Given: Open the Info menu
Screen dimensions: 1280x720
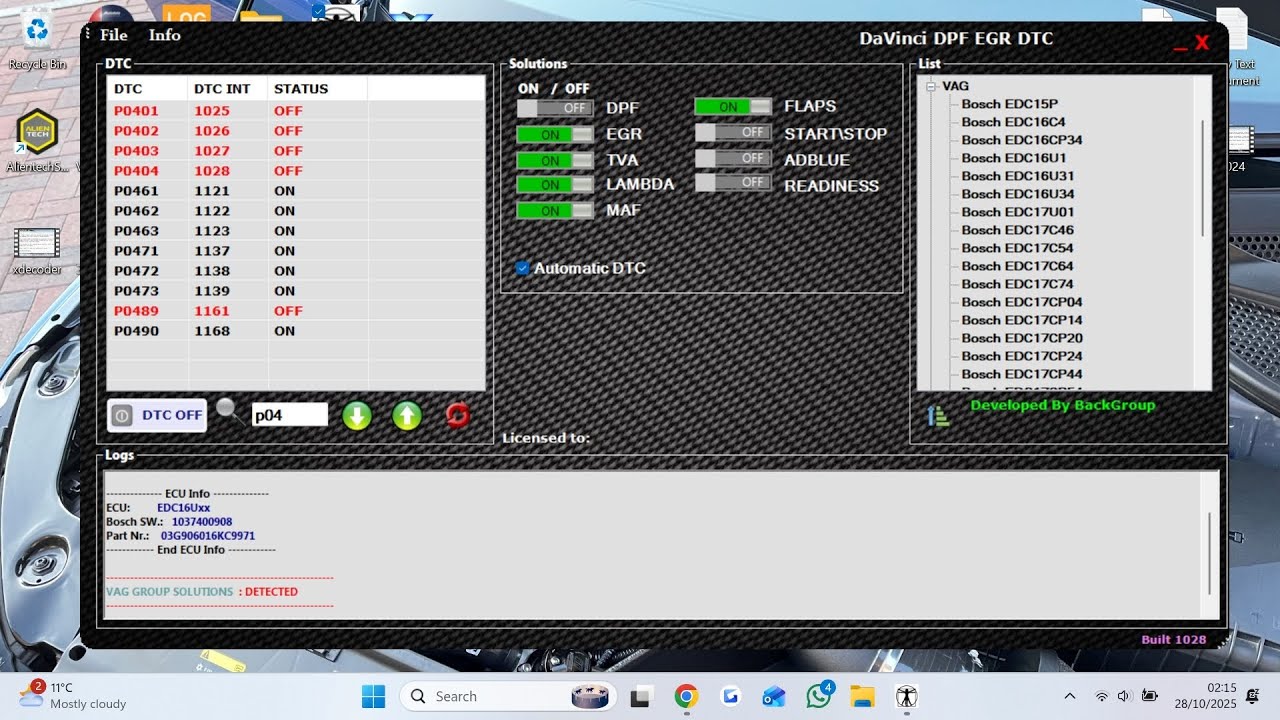Looking at the screenshot, I should tap(165, 35).
